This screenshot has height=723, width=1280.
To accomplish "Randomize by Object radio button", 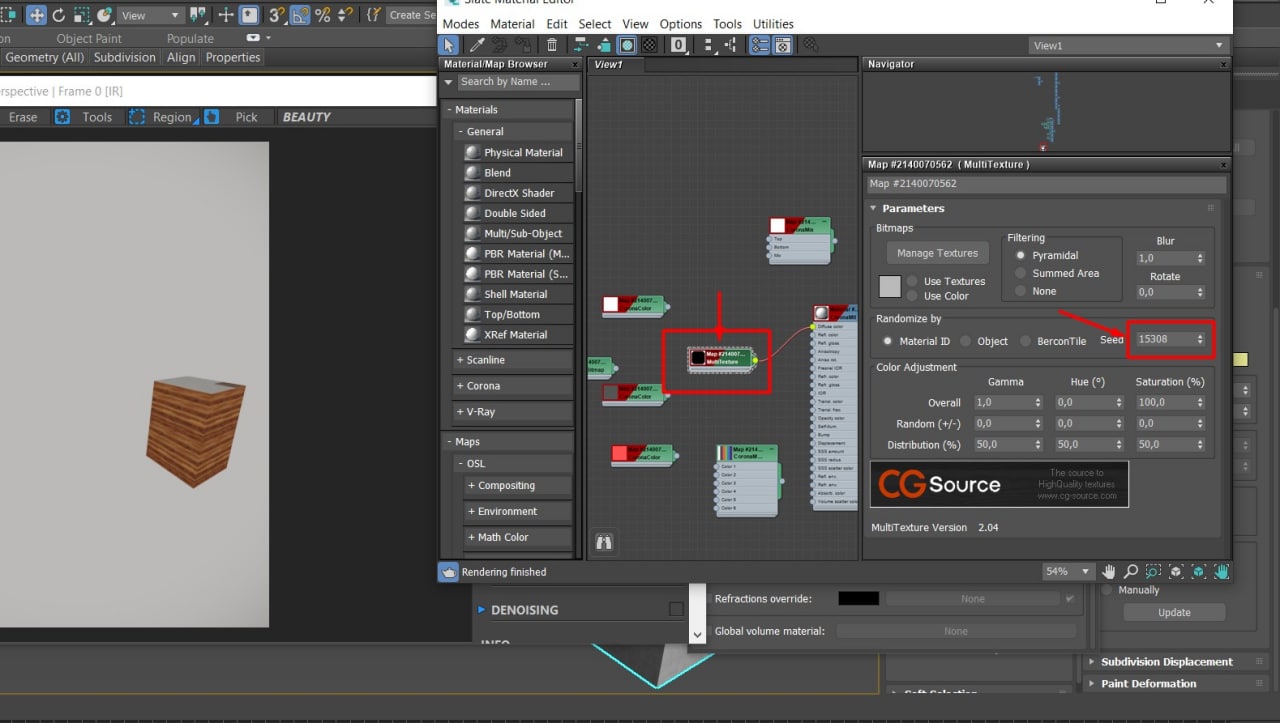I will [965, 341].
